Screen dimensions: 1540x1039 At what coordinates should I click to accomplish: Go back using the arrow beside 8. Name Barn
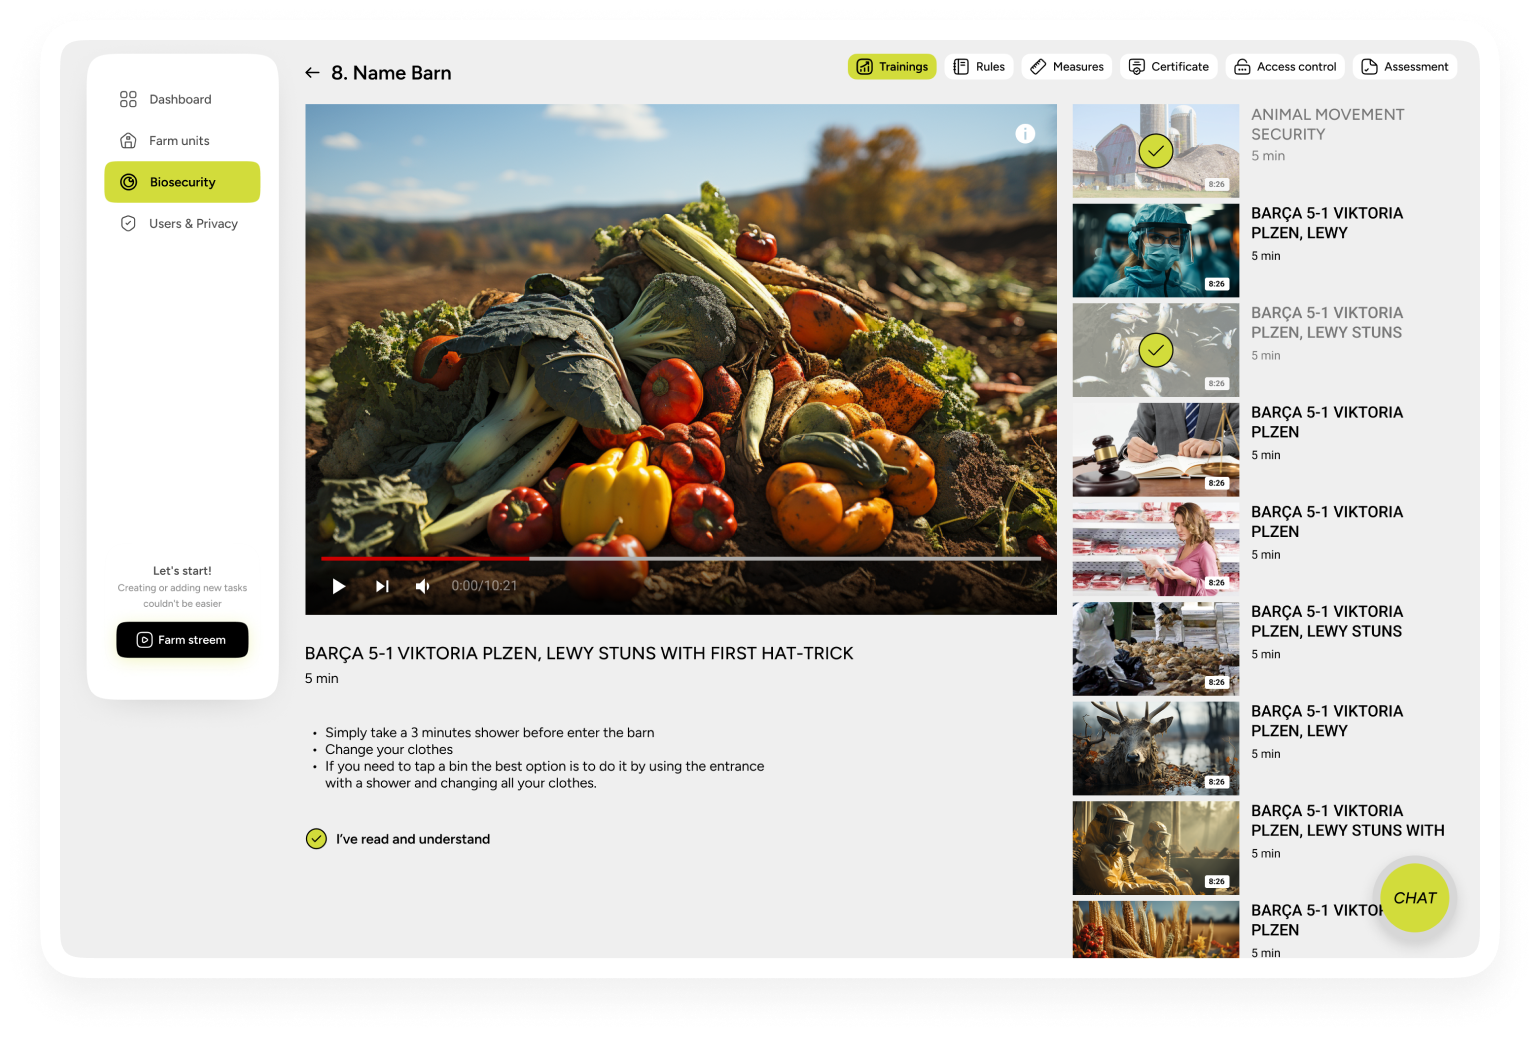[312, 73]
